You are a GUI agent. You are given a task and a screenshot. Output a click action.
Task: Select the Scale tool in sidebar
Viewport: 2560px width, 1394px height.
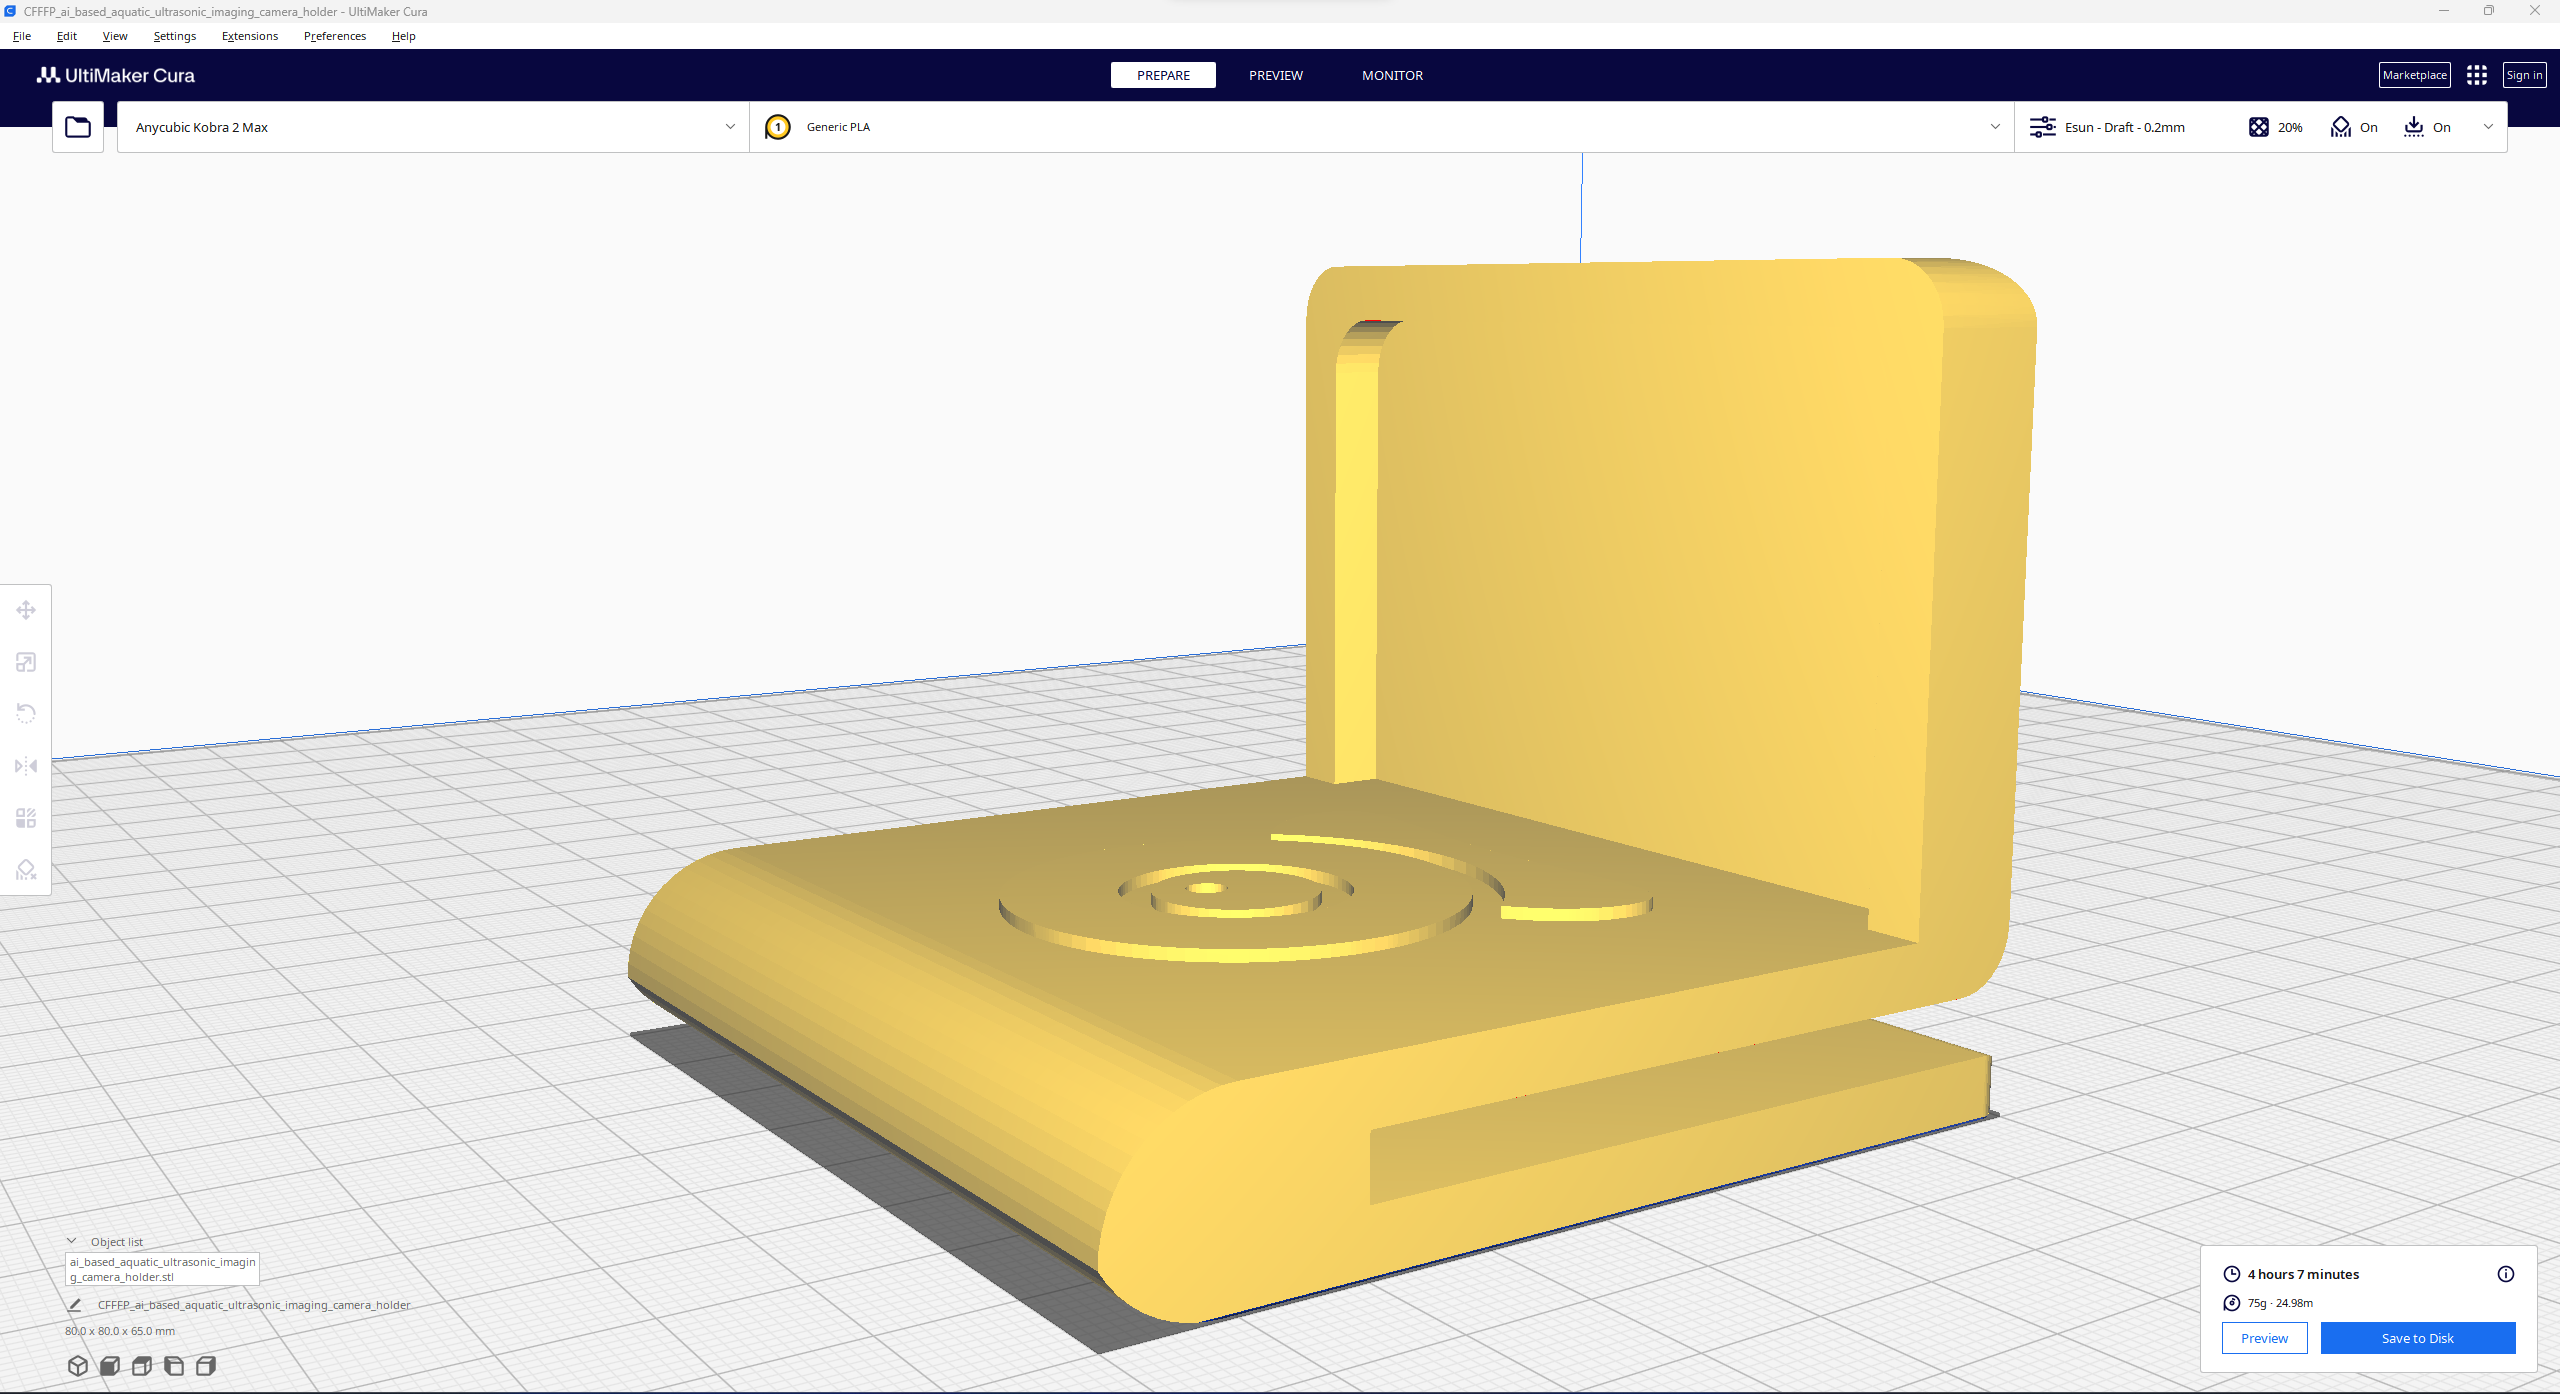tap(26, 661)
